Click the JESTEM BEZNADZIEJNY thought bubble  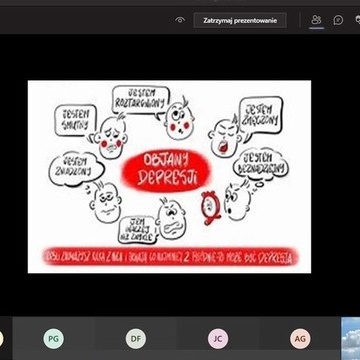(x=261, y=164)
